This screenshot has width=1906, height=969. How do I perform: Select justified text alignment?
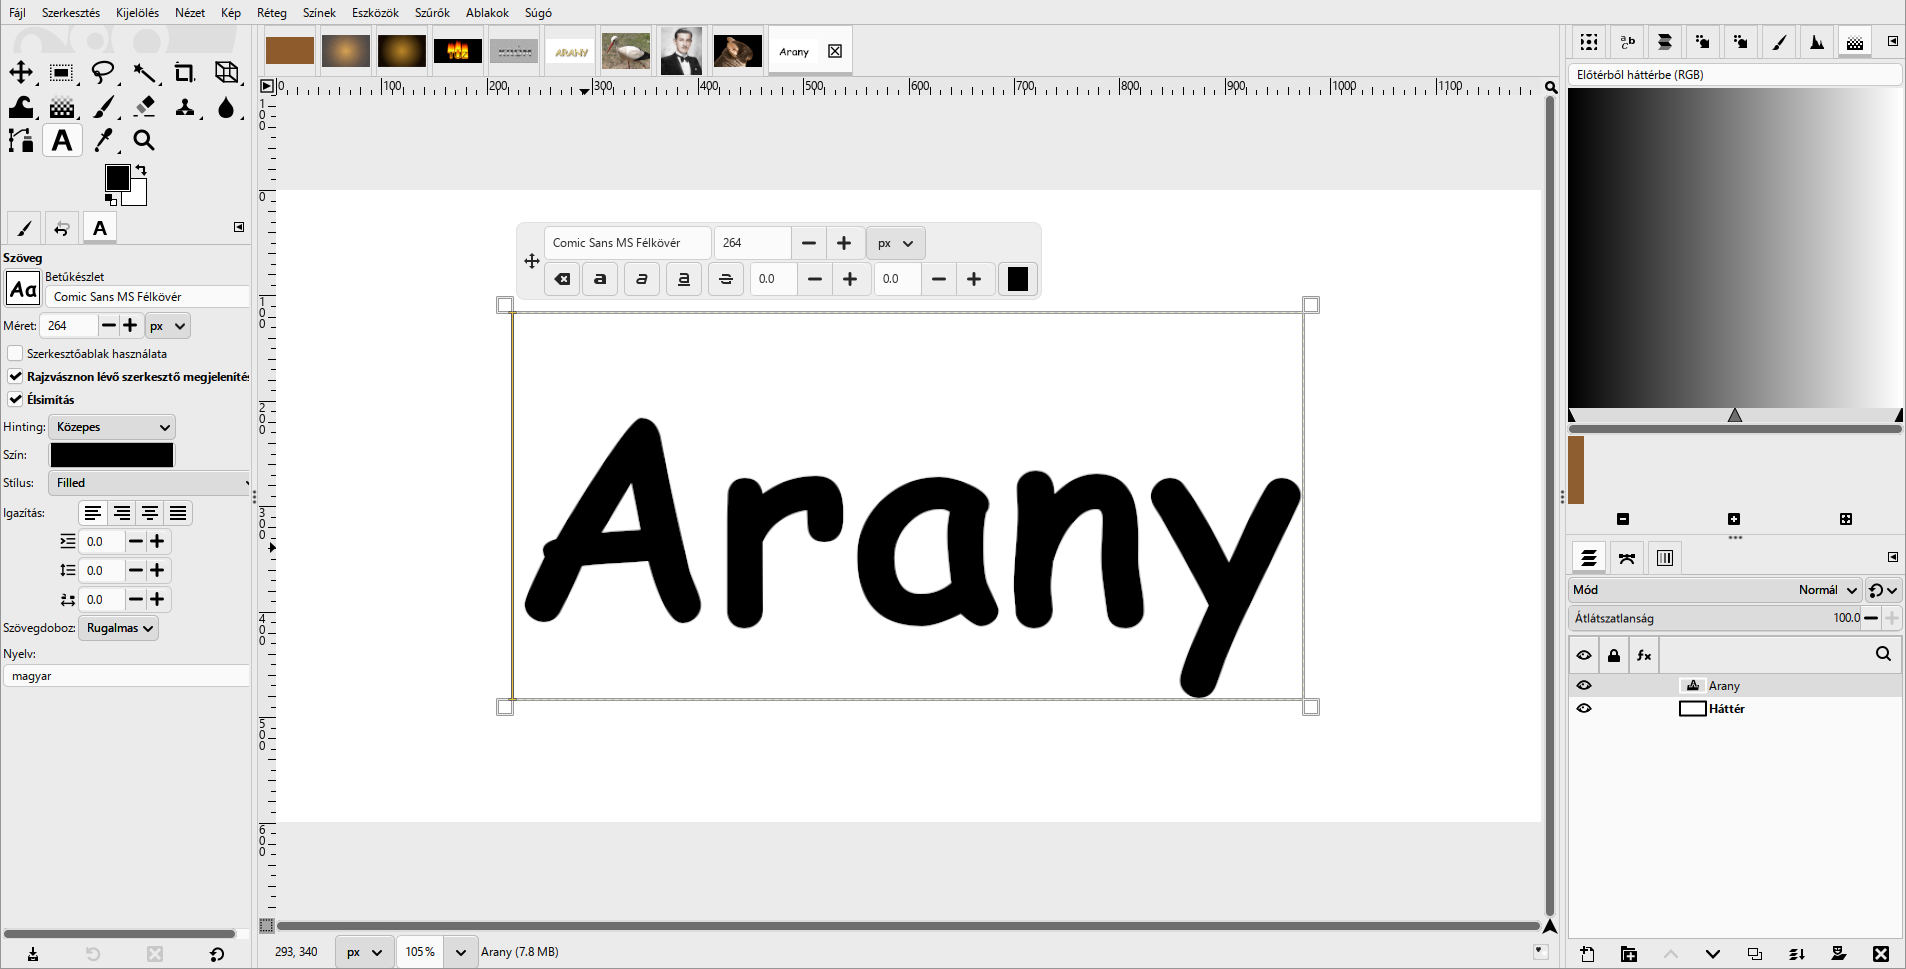coord(178,513)
